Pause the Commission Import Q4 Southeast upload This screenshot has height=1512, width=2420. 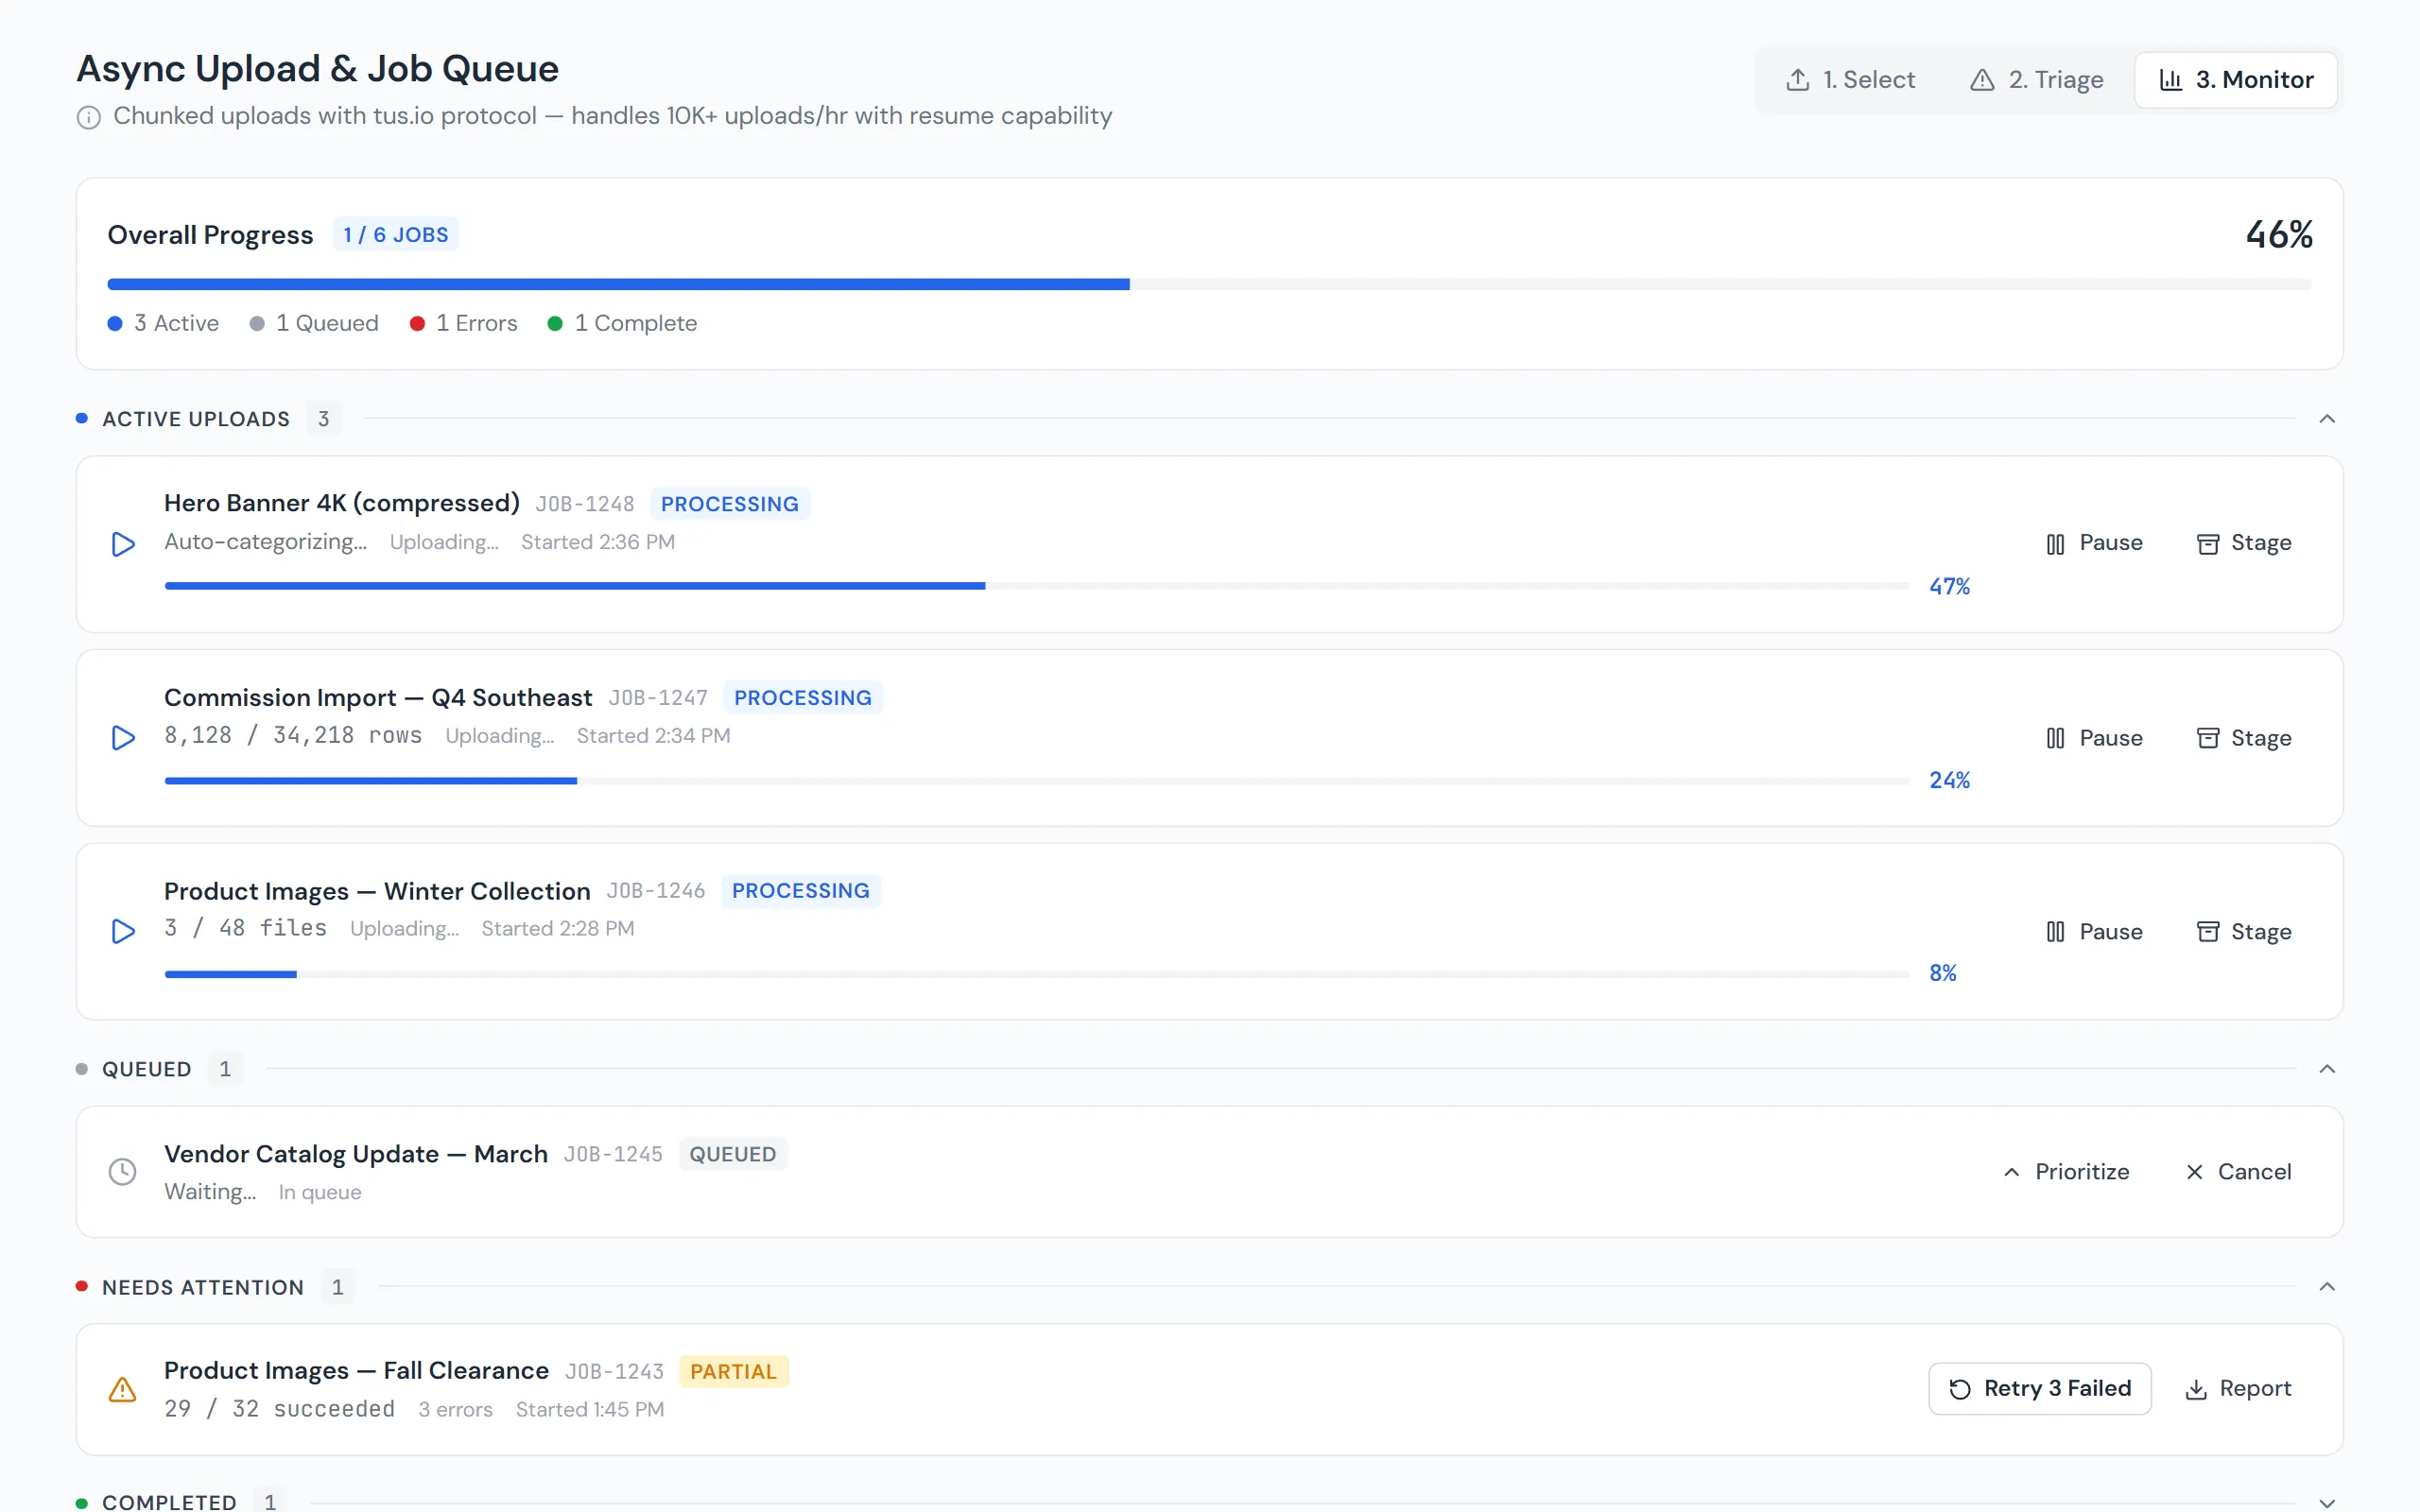2094,738
